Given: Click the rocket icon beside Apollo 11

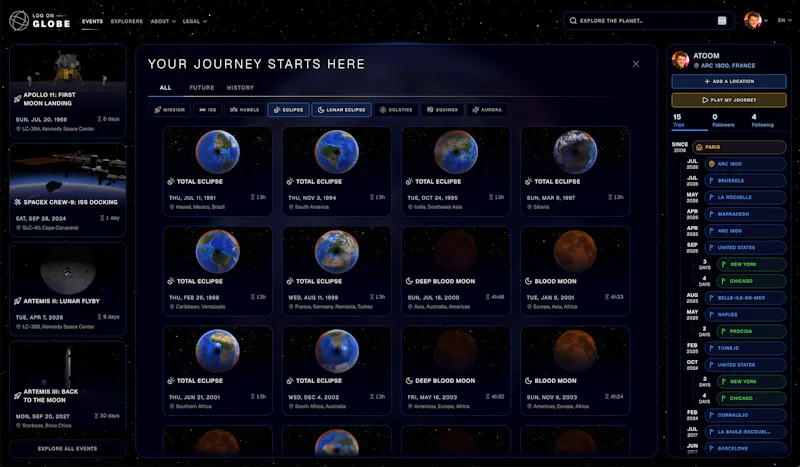Looking at the screenshot, I should 17,99.
